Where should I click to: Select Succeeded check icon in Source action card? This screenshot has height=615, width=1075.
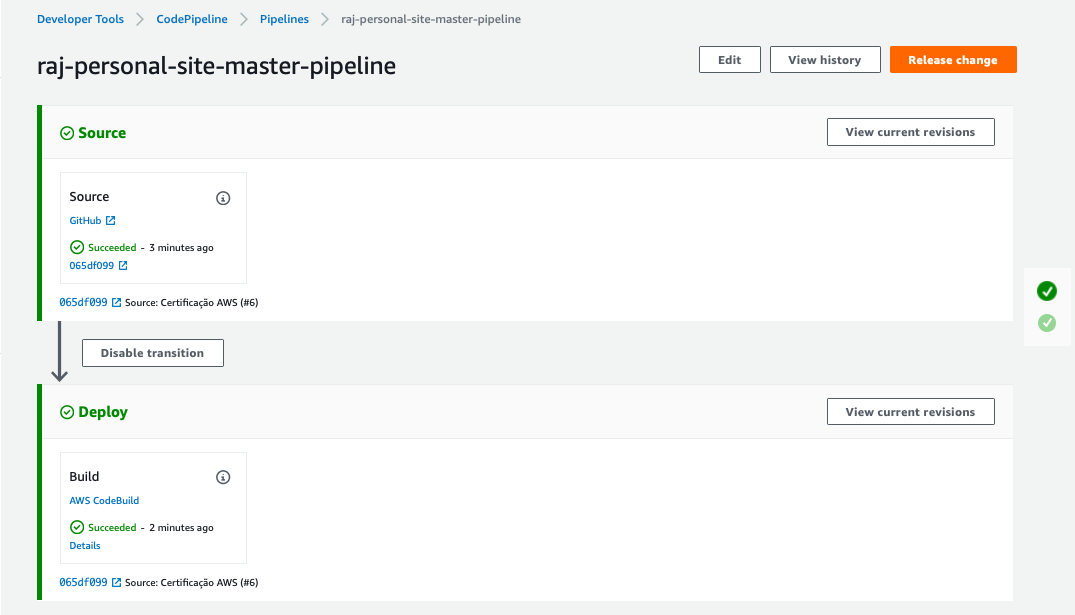coord(77,247)
